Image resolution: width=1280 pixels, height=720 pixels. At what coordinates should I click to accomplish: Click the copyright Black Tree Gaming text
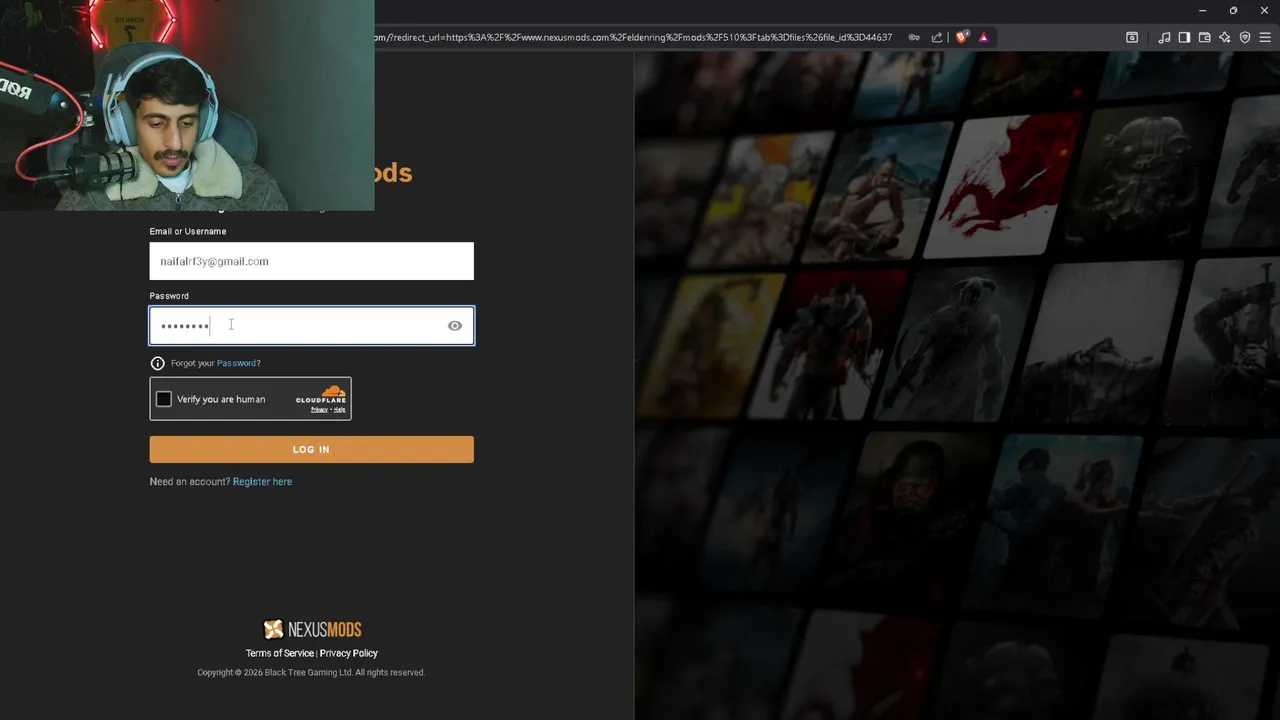click(311, 673)
